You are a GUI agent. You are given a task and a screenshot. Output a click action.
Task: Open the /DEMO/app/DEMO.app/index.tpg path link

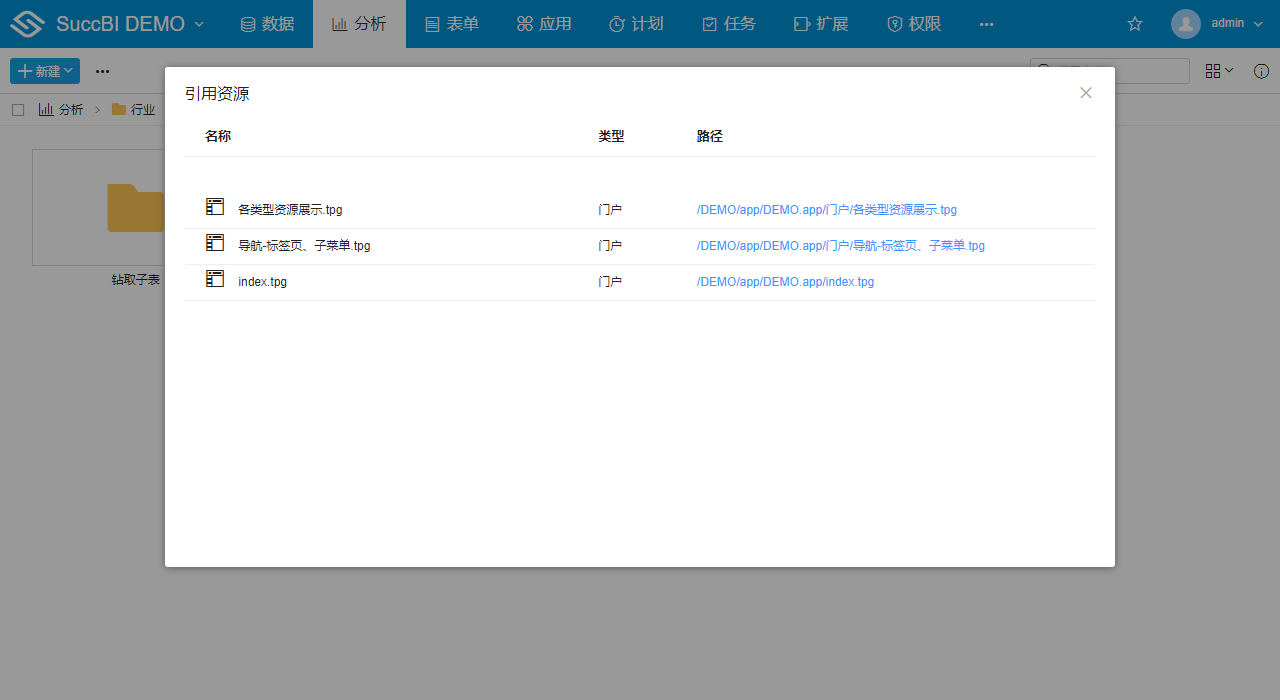tap(785, 282)
